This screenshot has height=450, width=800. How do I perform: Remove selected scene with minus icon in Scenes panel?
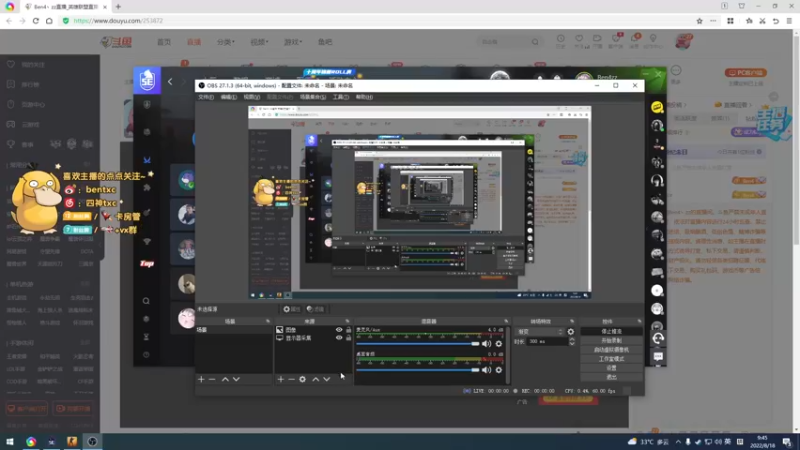coord(212,380)
